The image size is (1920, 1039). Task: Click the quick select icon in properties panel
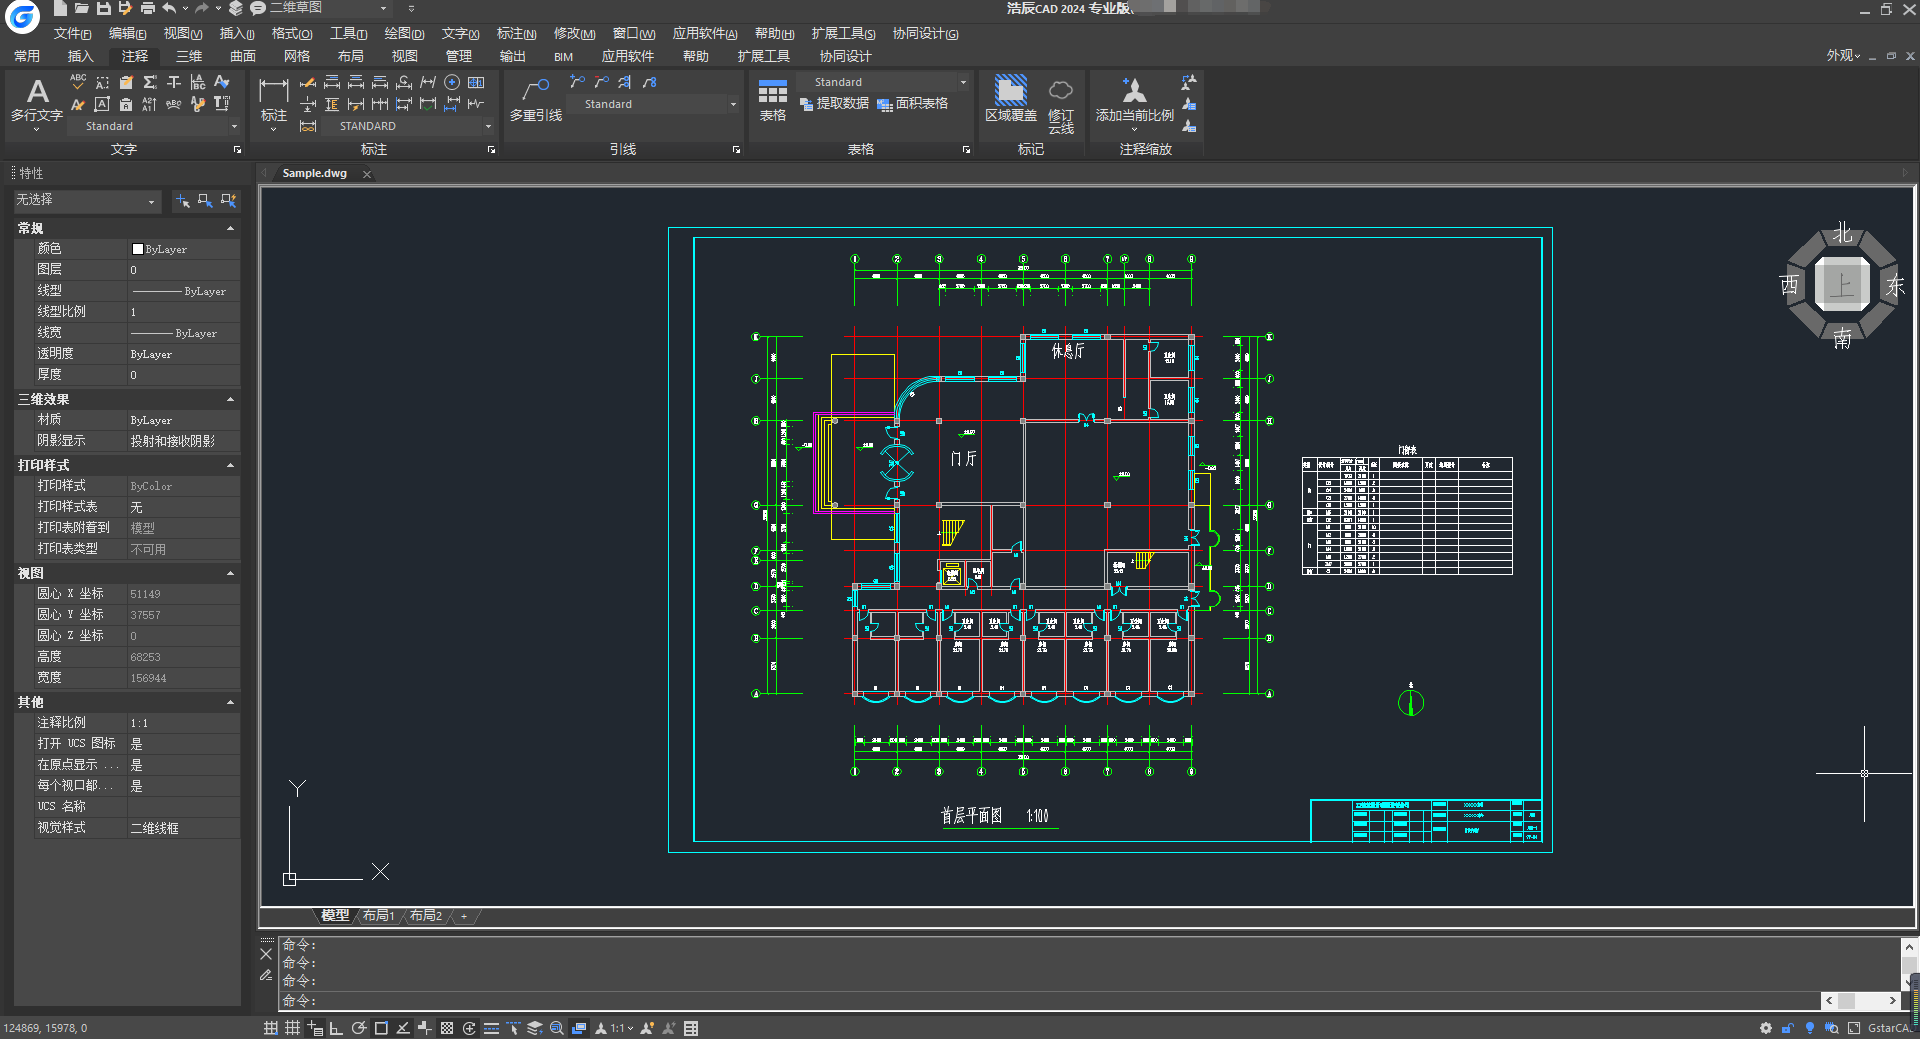(228, 201)
